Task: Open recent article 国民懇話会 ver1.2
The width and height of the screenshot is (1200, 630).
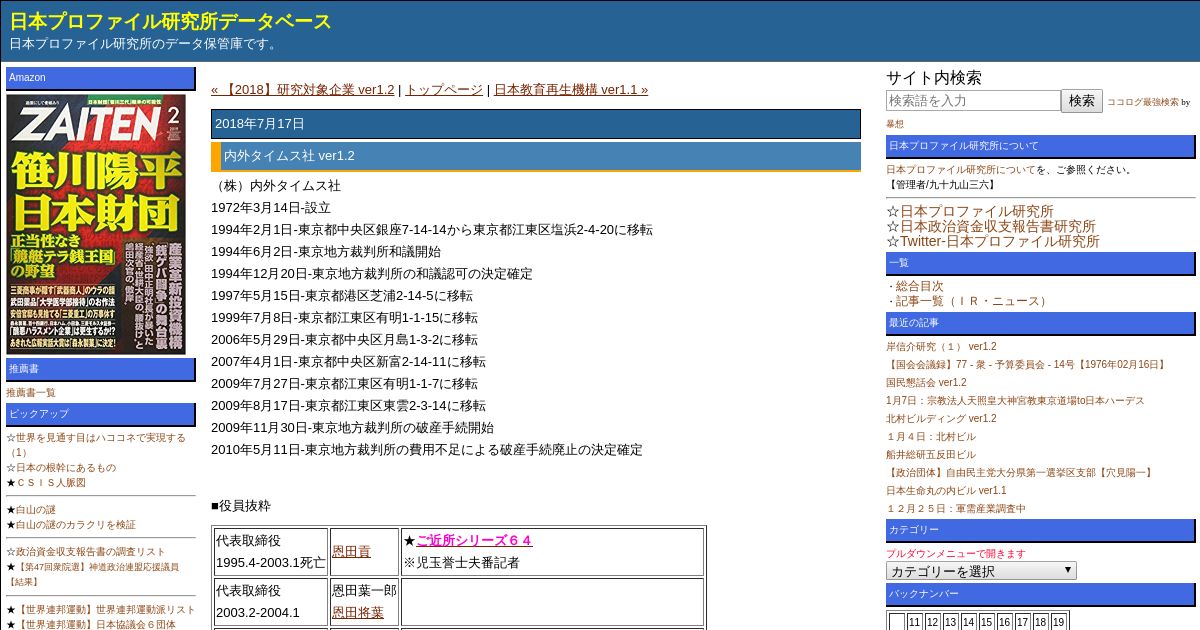Action: pos(926,383)
